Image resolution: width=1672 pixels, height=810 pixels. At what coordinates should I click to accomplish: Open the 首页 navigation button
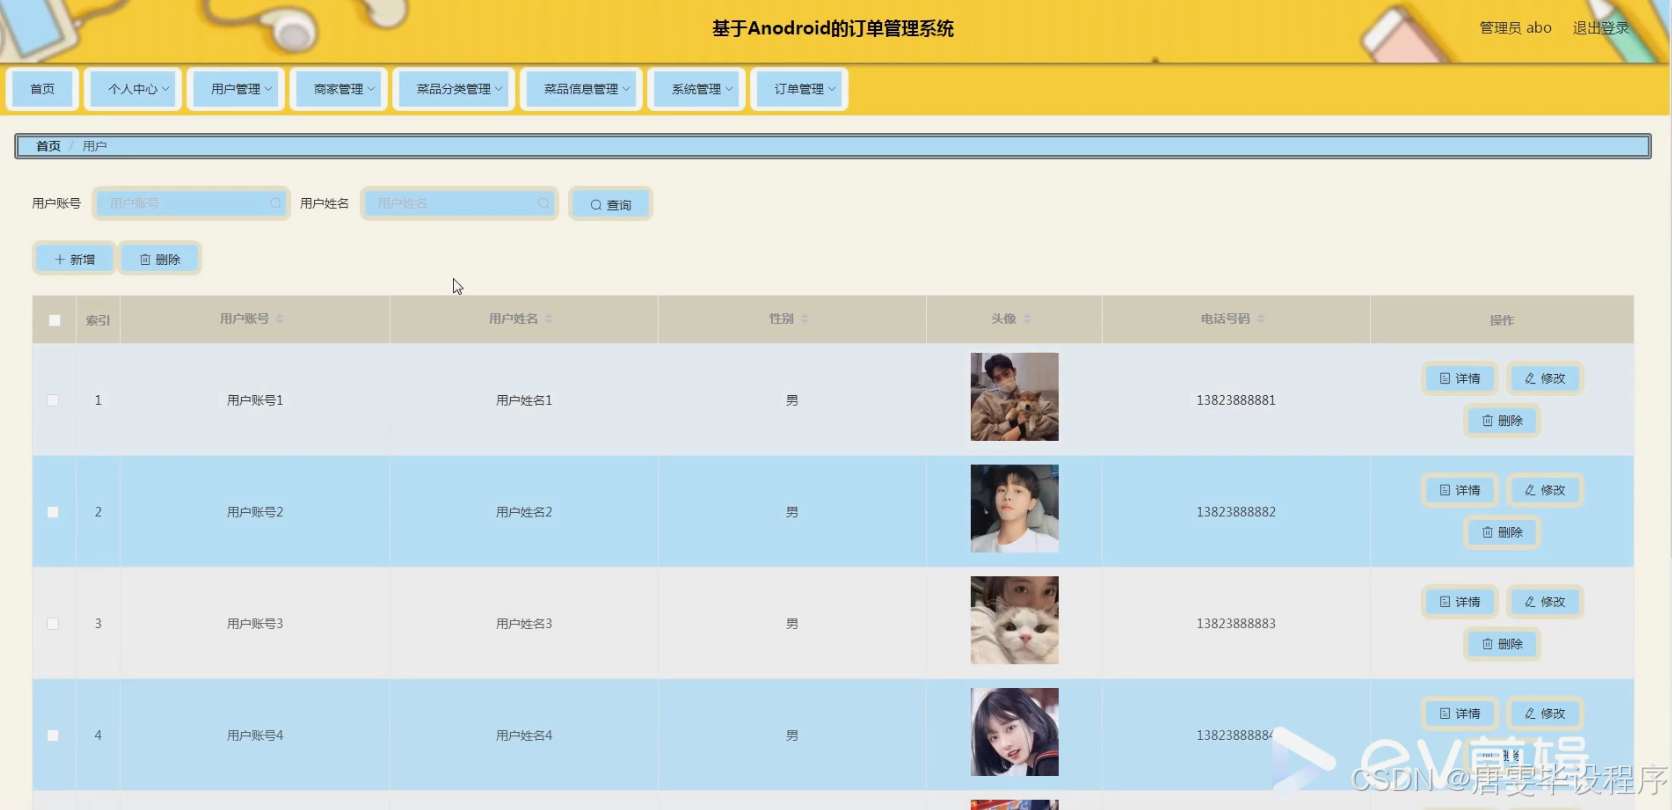click(43, 89)
